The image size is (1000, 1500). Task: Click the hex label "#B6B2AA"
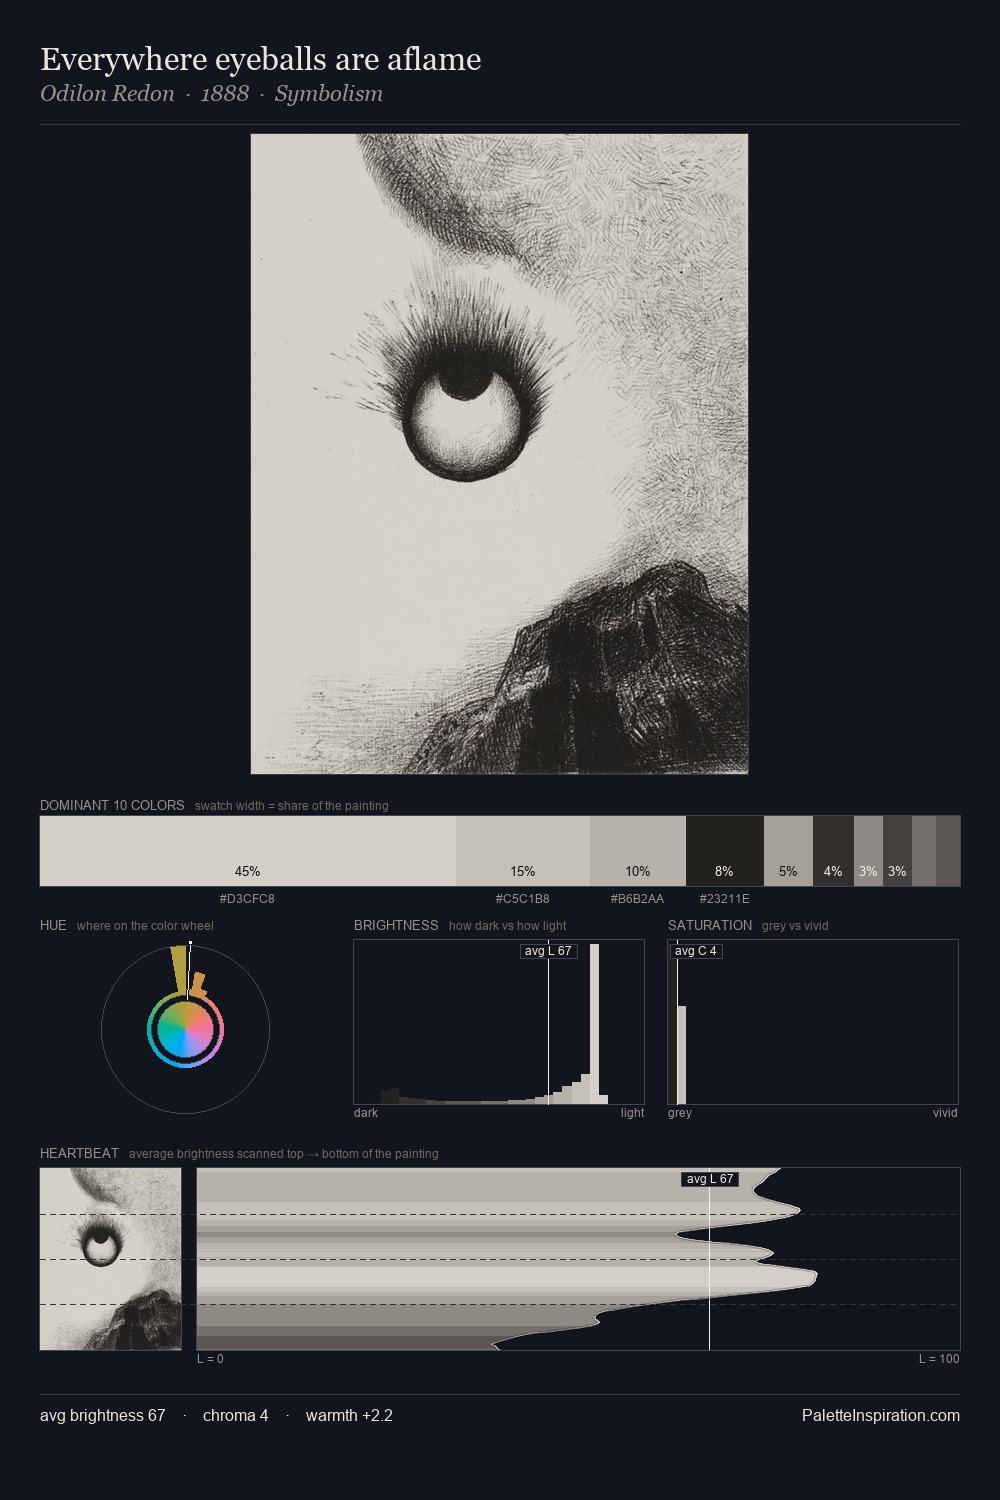(x=637, y=898)
